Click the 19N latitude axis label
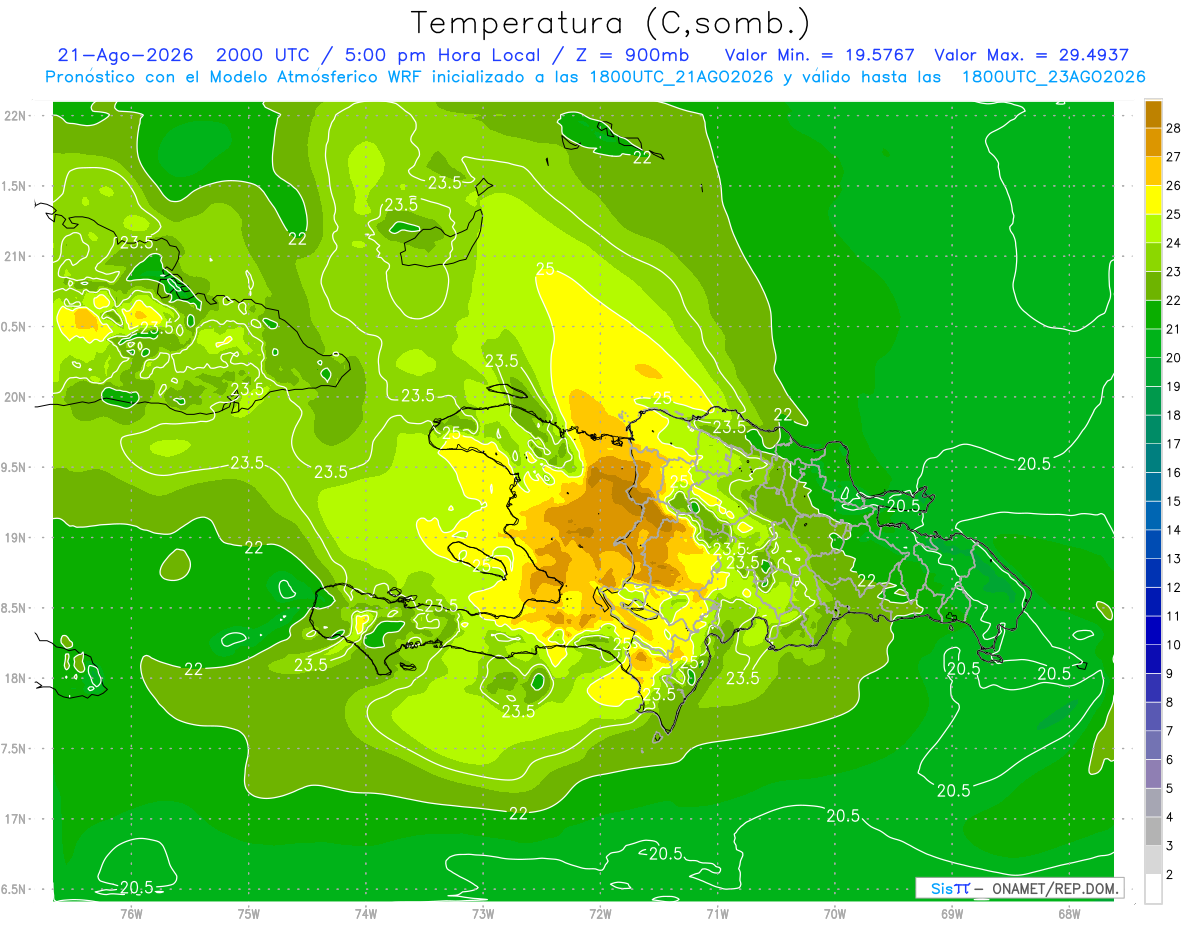The height and width of the screenshot is (927, 1200). [15, 538]
